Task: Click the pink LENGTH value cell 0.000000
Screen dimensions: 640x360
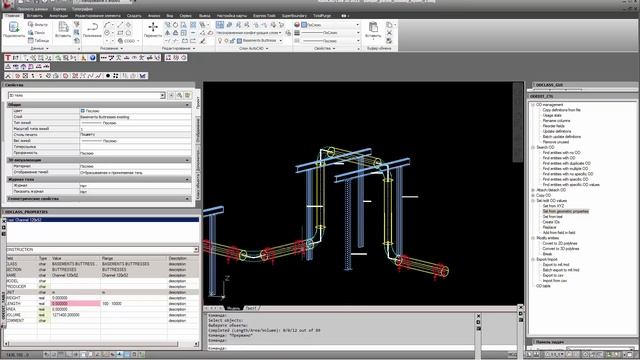Action: coord(76,304)
